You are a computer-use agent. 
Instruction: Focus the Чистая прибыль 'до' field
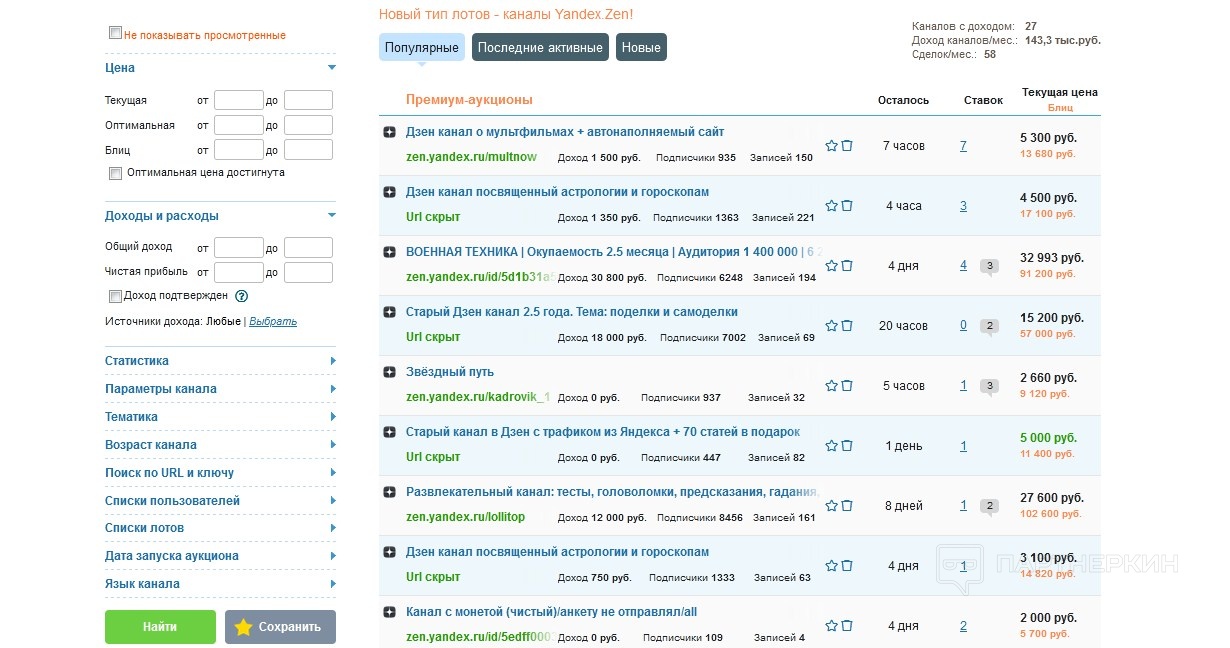308,272
